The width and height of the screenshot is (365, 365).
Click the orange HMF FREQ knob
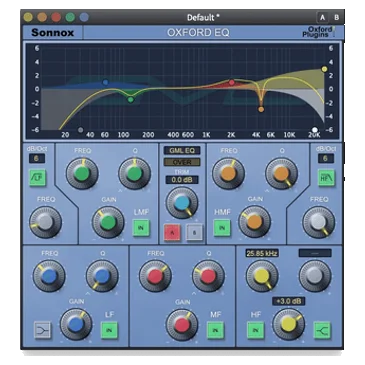click(x=229, y=173)
